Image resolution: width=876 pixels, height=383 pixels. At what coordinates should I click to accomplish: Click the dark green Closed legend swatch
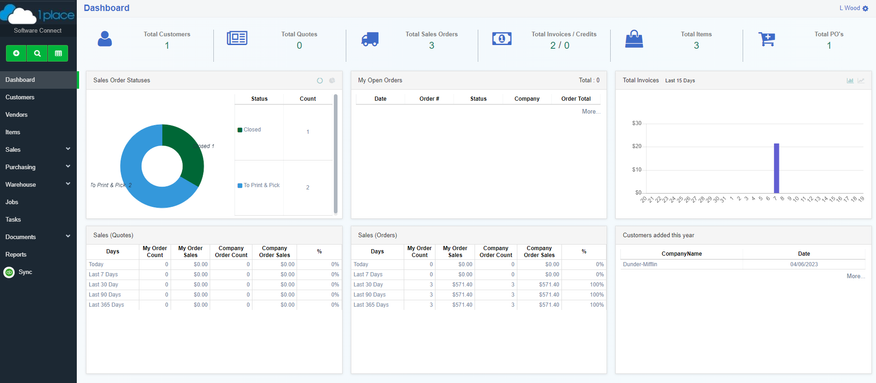click(240, 130)
